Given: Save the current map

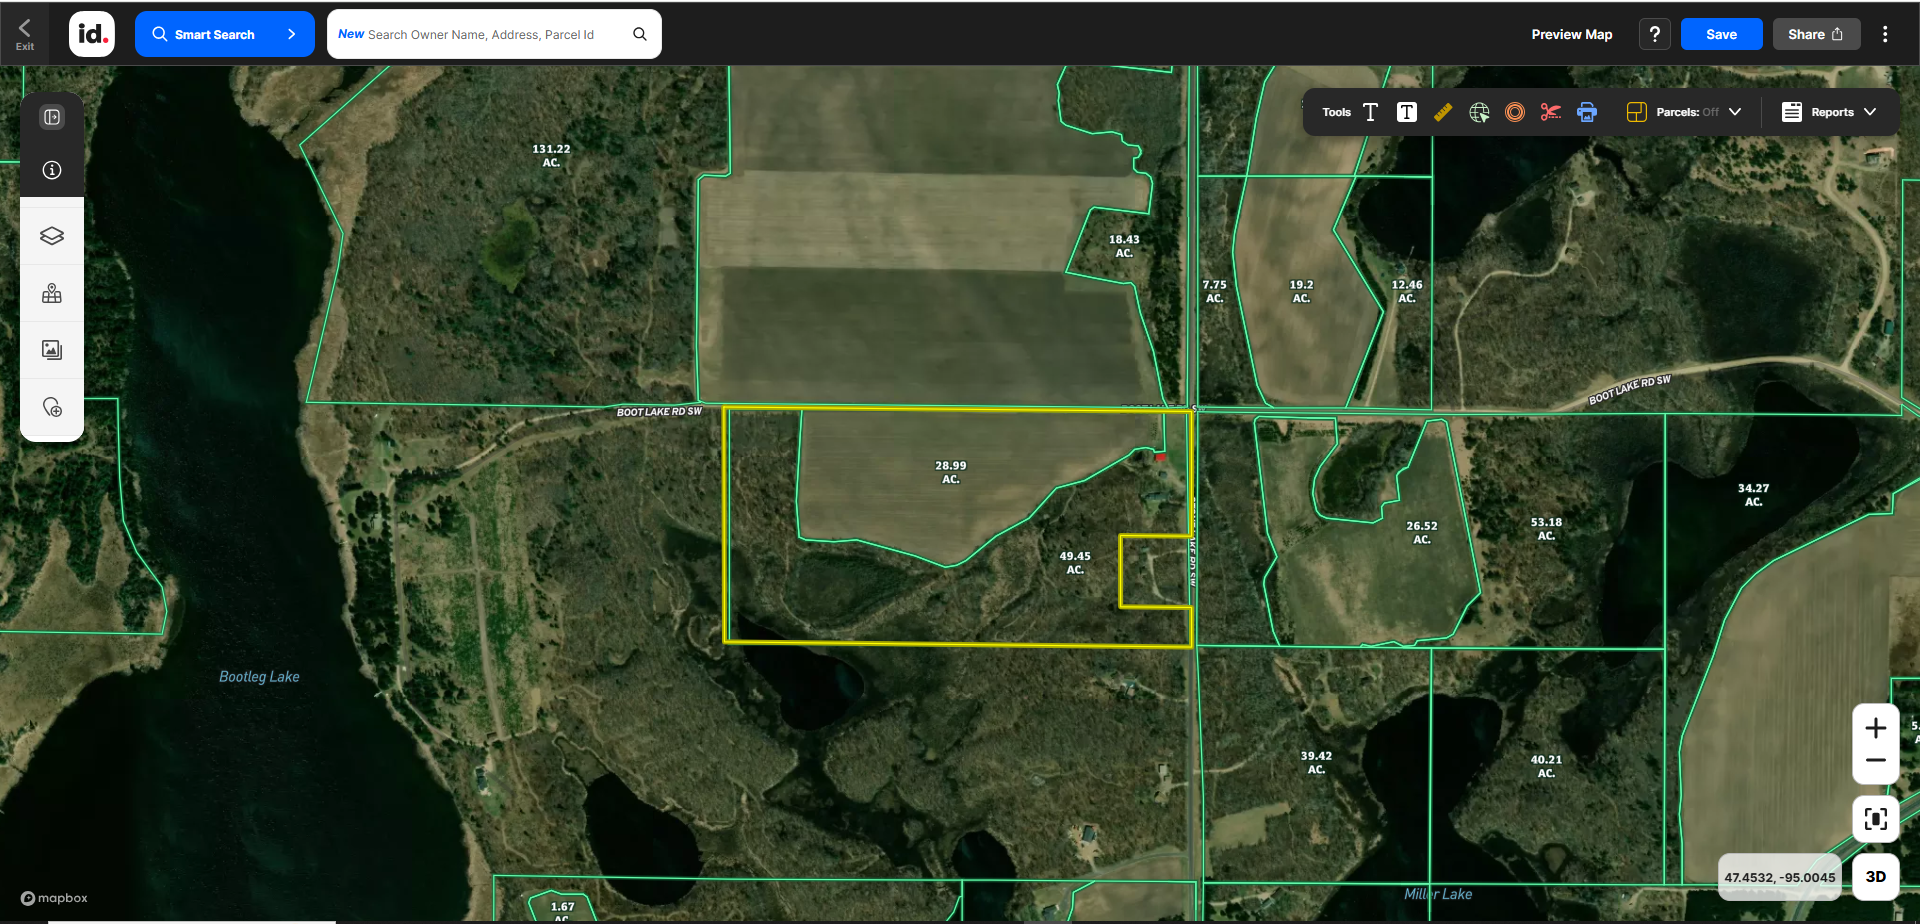Looking at the screenshot, I should [1720, 33].
